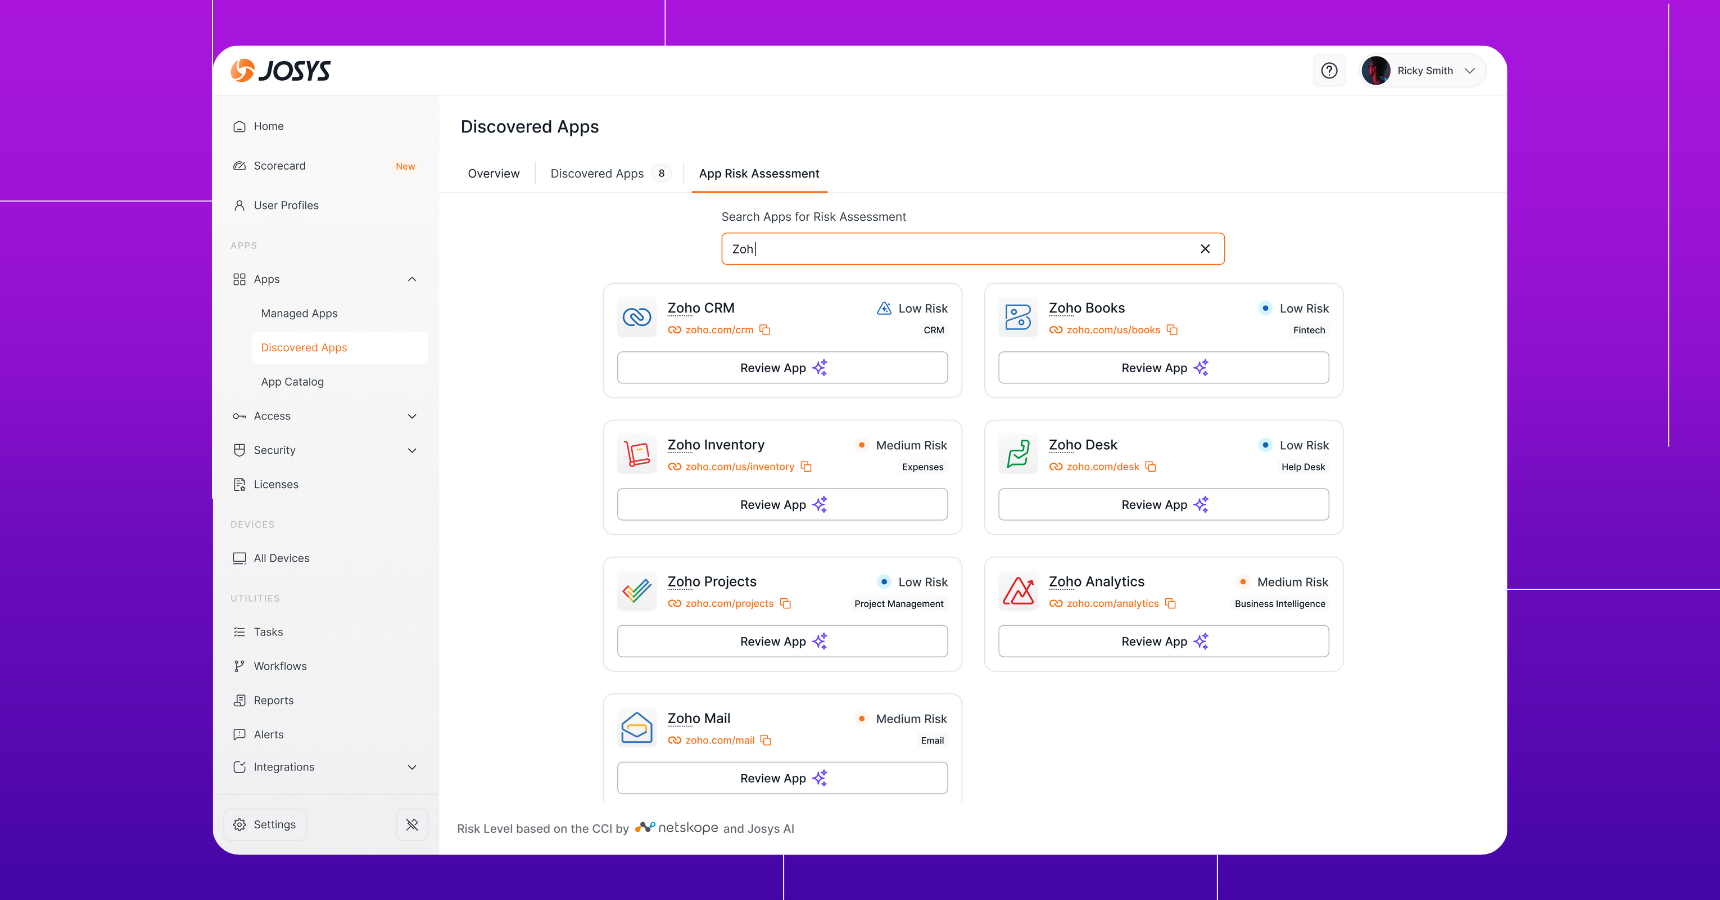Screen dimensions: 1720x900
Task: Copy the zoho.com/us/inventory link
Action: point(806,467)
